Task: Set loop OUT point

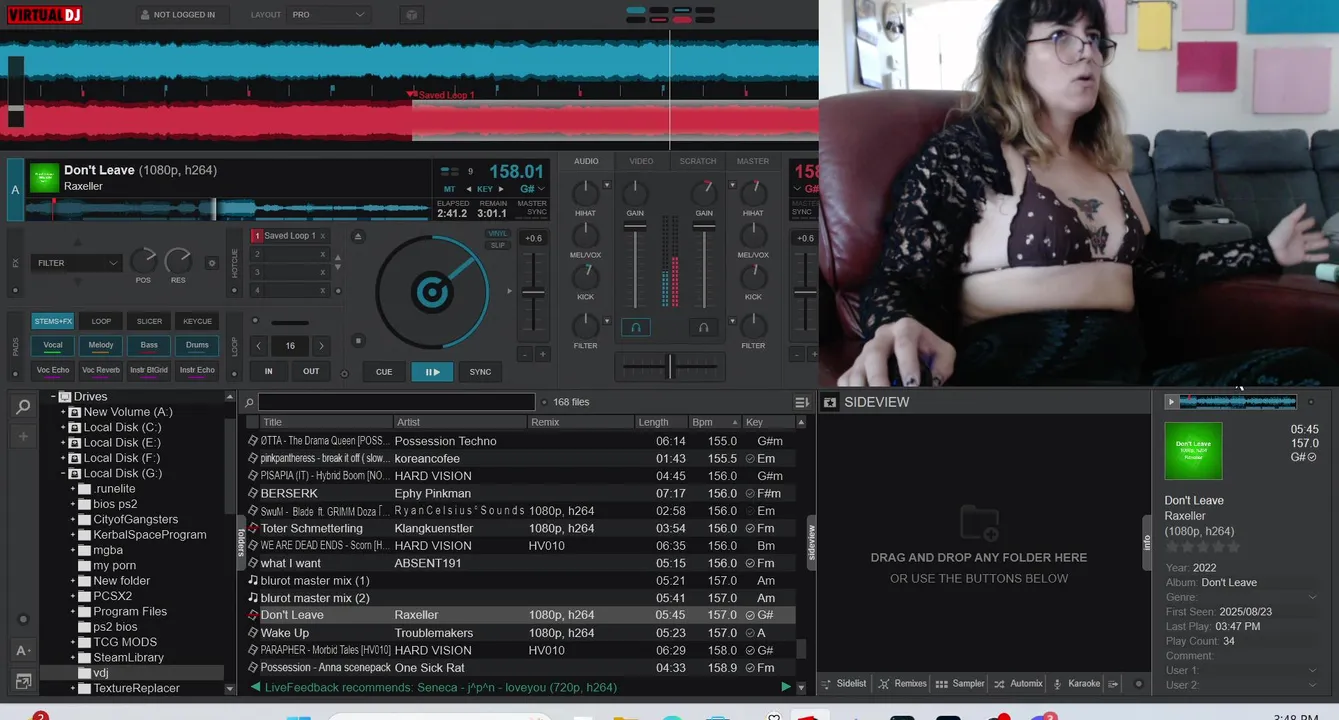Action: pos(311,371)
